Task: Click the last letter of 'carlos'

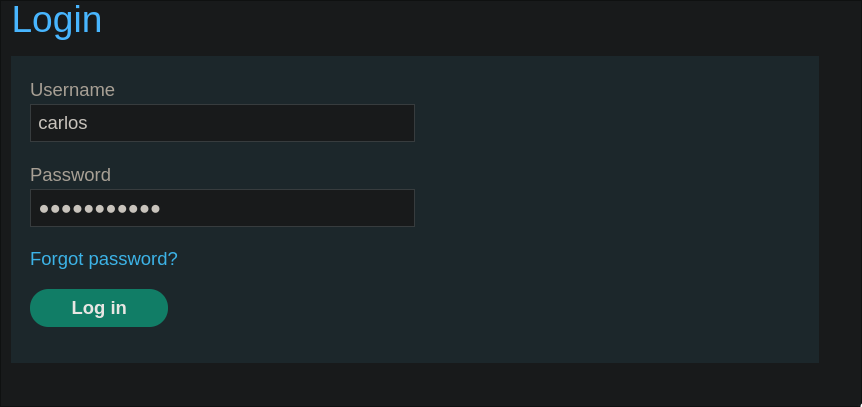Action: (x=83, y=124)
